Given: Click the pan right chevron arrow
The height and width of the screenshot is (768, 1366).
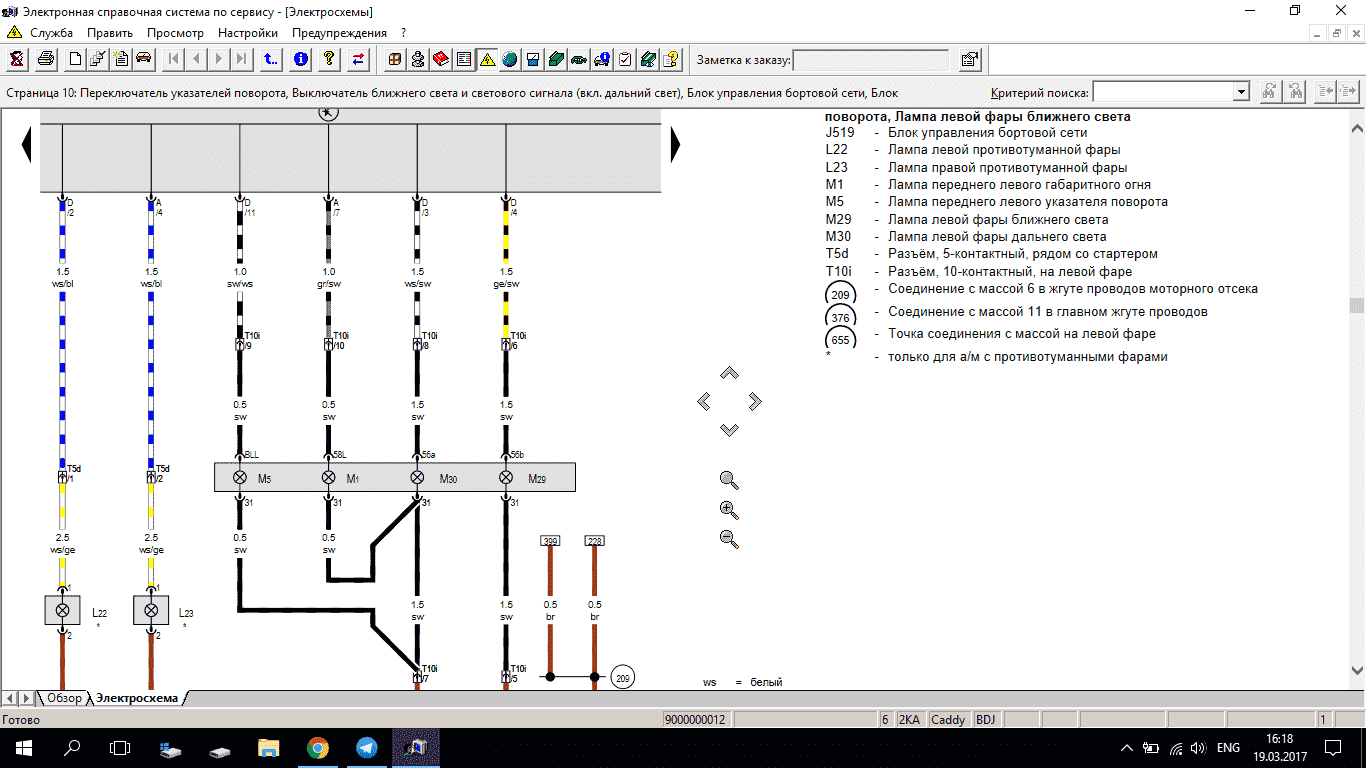Looking at the screenshot, I should (x=755, y=401).
